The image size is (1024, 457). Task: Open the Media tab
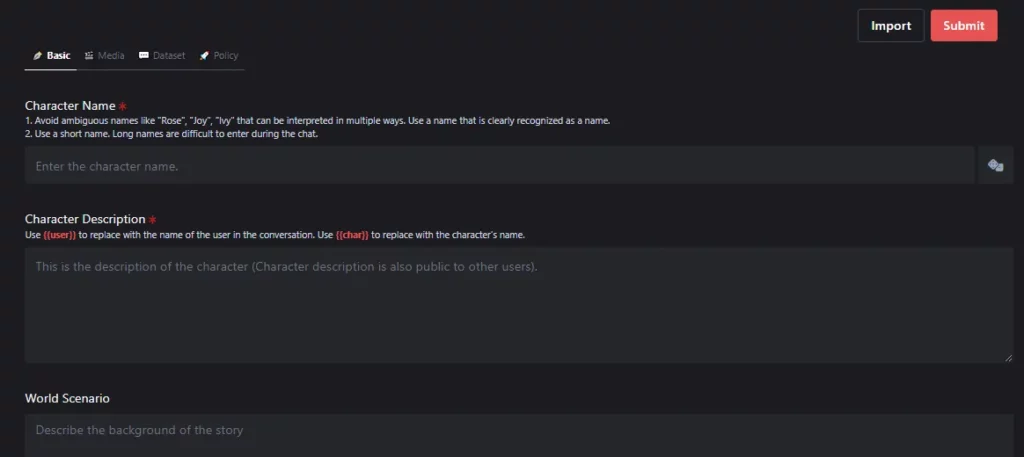tap(111, 56)
